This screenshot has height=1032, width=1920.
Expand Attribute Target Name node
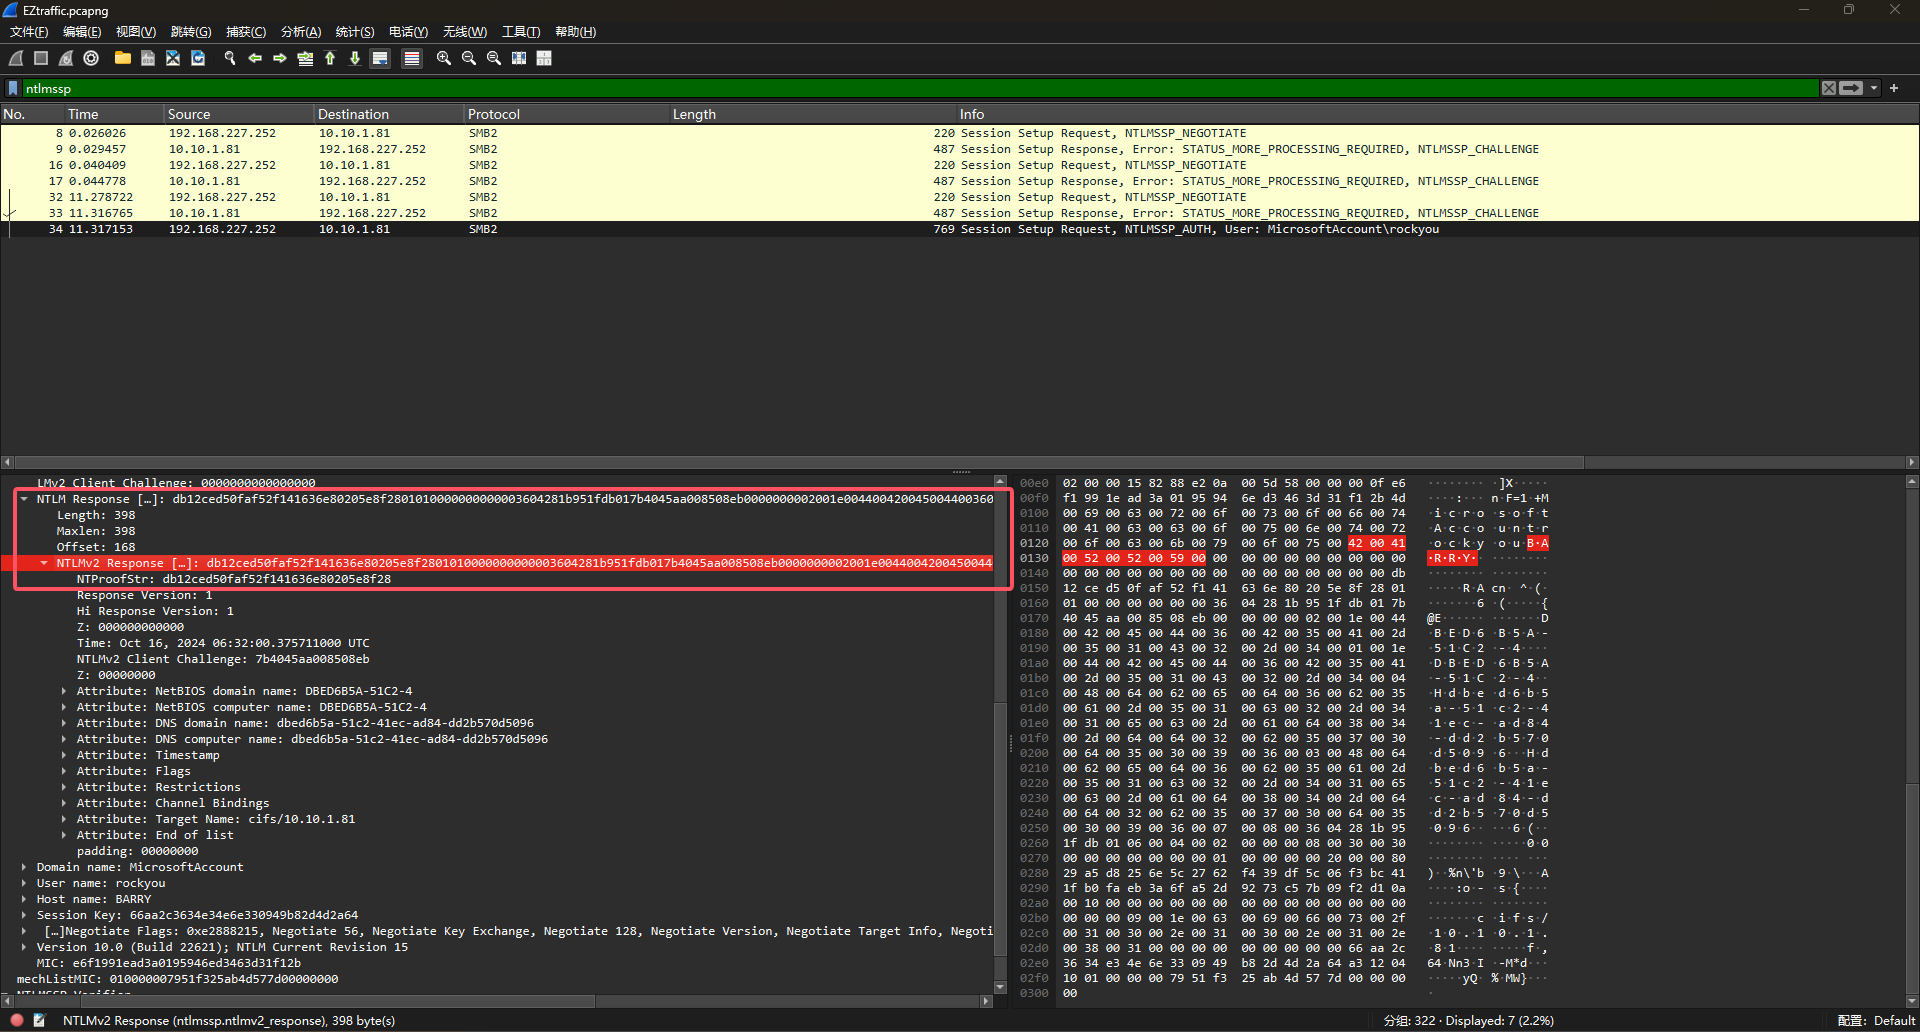(63, 819)
